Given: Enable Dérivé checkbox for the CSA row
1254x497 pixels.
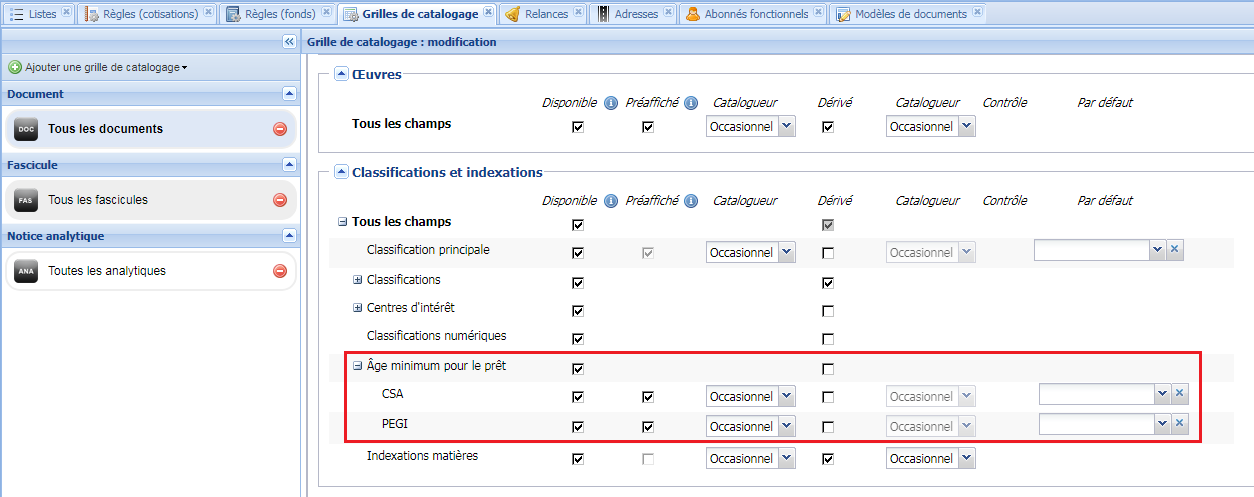Looking at the screenshot, I should click(x=827, y=398).
